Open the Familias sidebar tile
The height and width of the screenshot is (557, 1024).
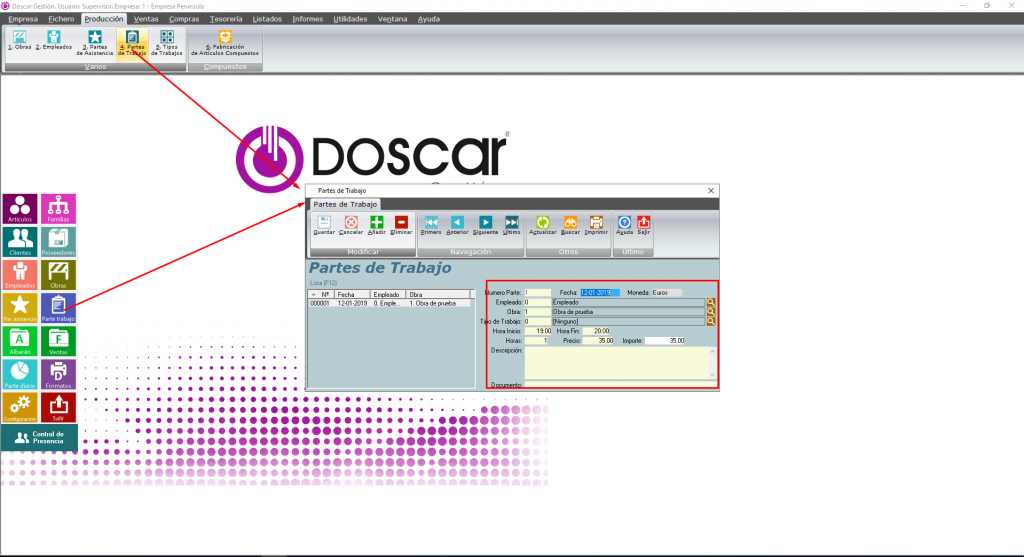(x=58, y=209)
